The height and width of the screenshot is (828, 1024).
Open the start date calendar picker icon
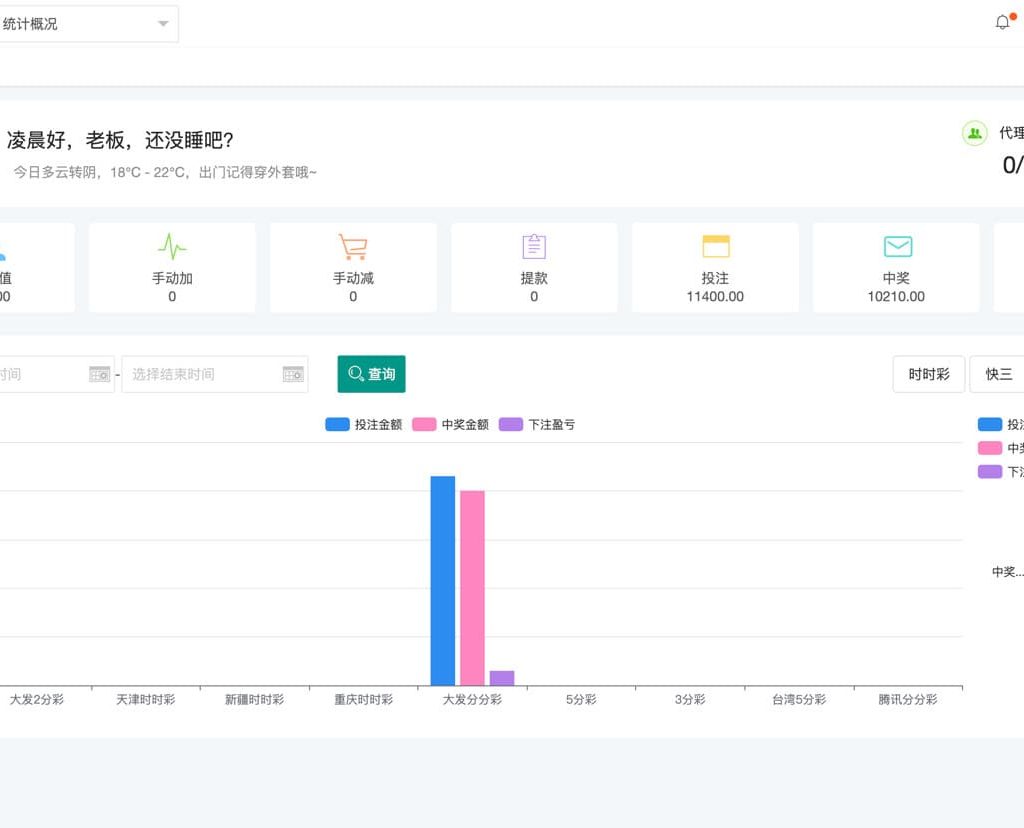click(99, 374)
